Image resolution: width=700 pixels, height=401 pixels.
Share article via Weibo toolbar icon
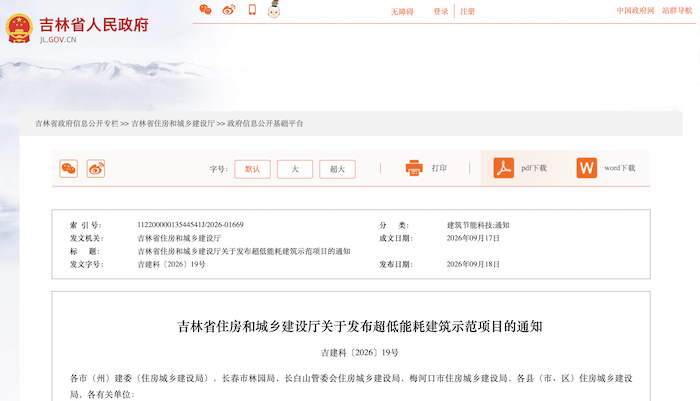pyautogui.click(x=96, y=169)
